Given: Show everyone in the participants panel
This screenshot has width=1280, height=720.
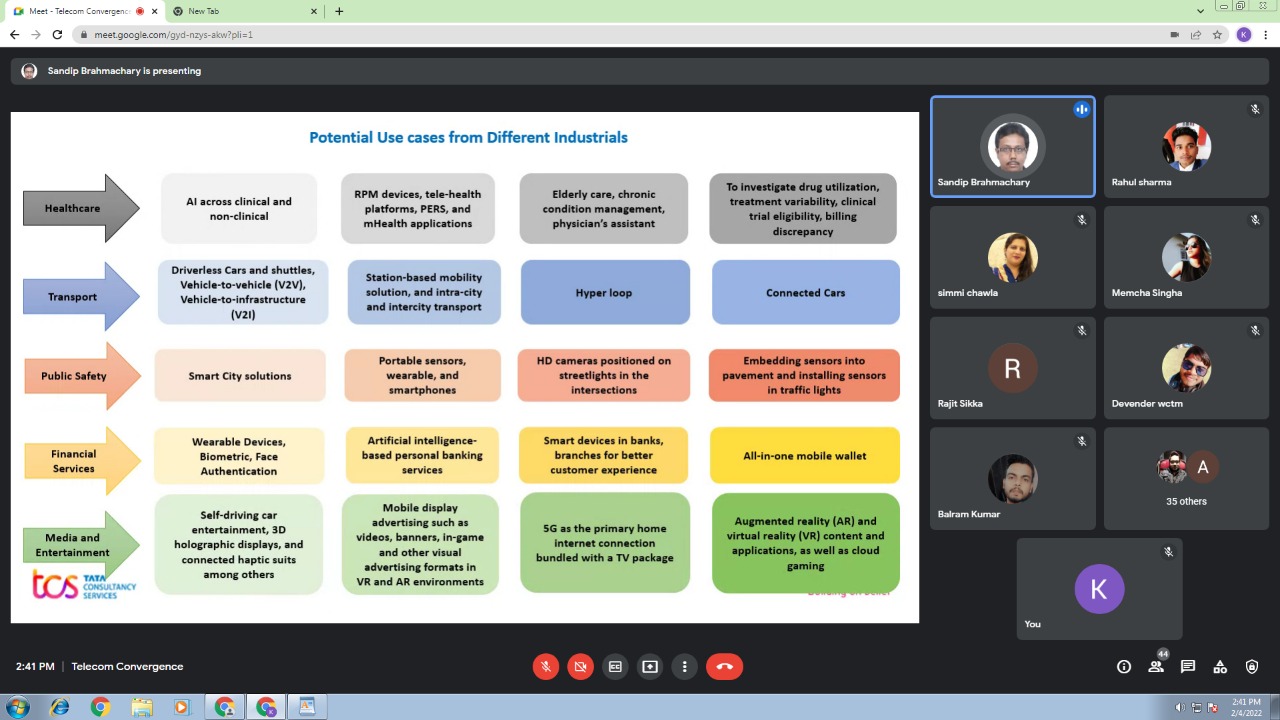Looking at the screenshot, I should click(1156, 667).
